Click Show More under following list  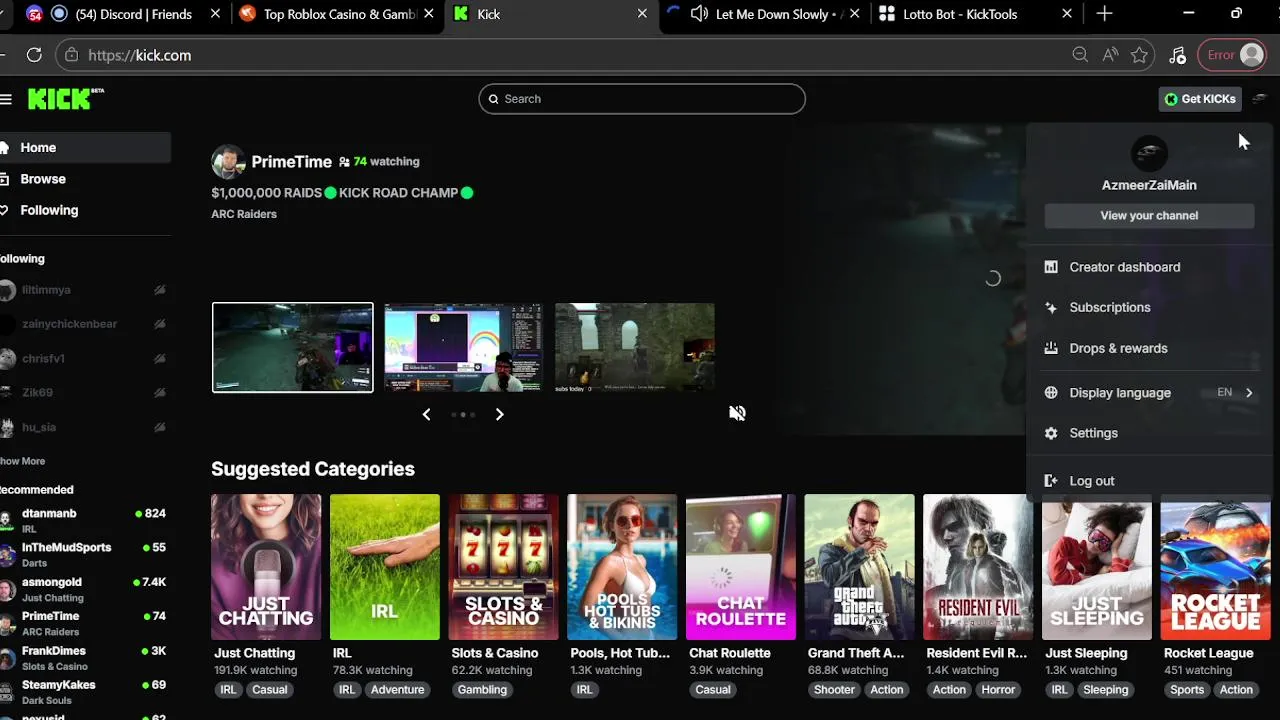pyautogui.click(x=23, y=461)
